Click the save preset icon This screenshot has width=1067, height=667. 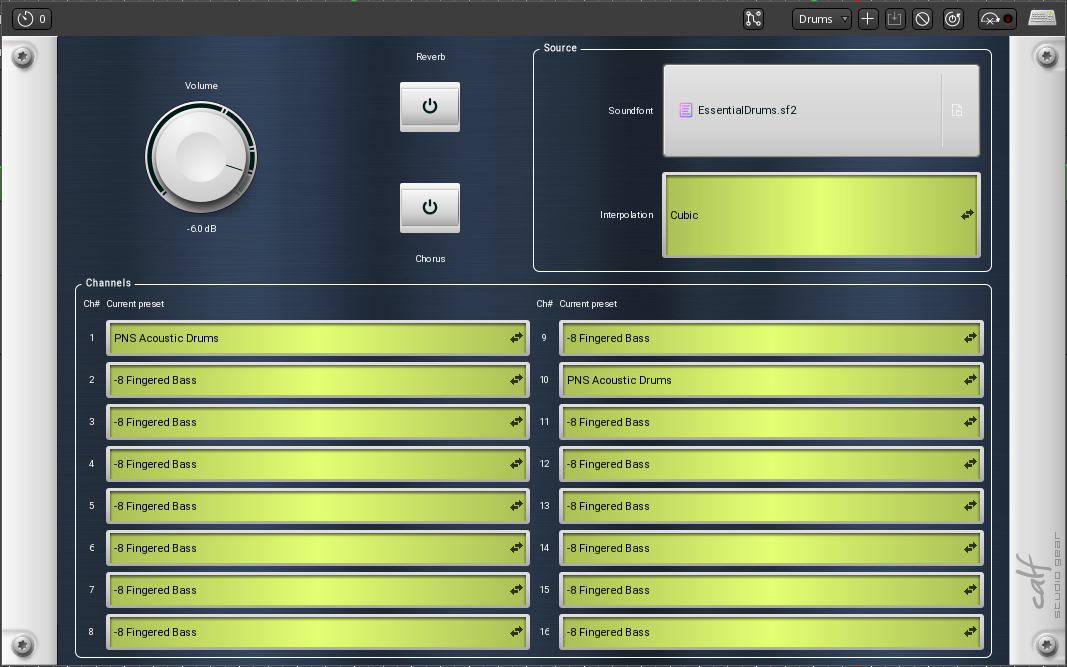click(x=895, y=19)
